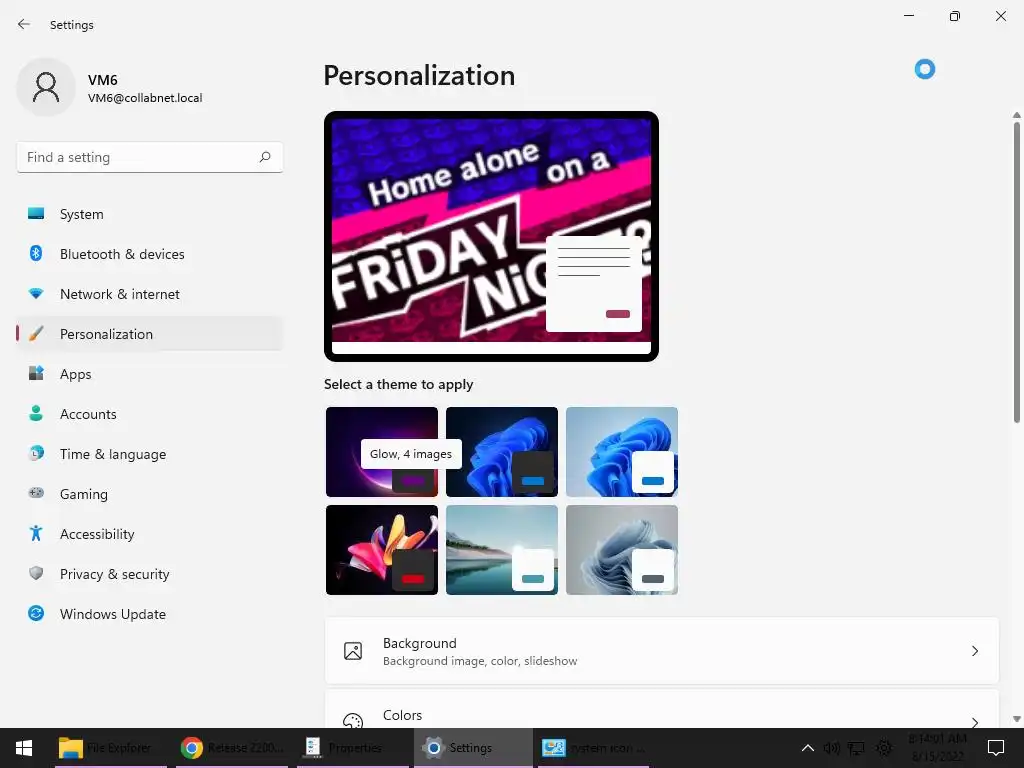Apply the light blue bloom Windows theme
1024x768 pixels.
pos(622,452)
